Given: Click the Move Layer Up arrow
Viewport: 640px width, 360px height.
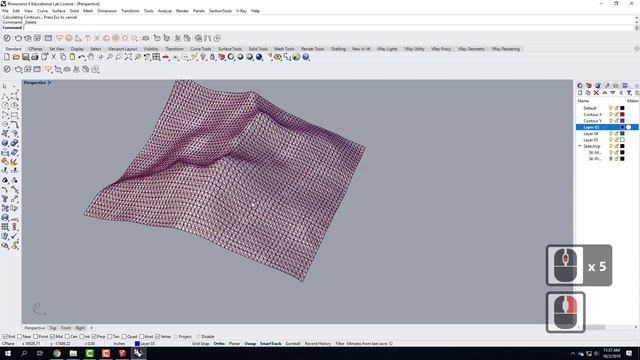Looking at the screenshot, I should (604, 93).
